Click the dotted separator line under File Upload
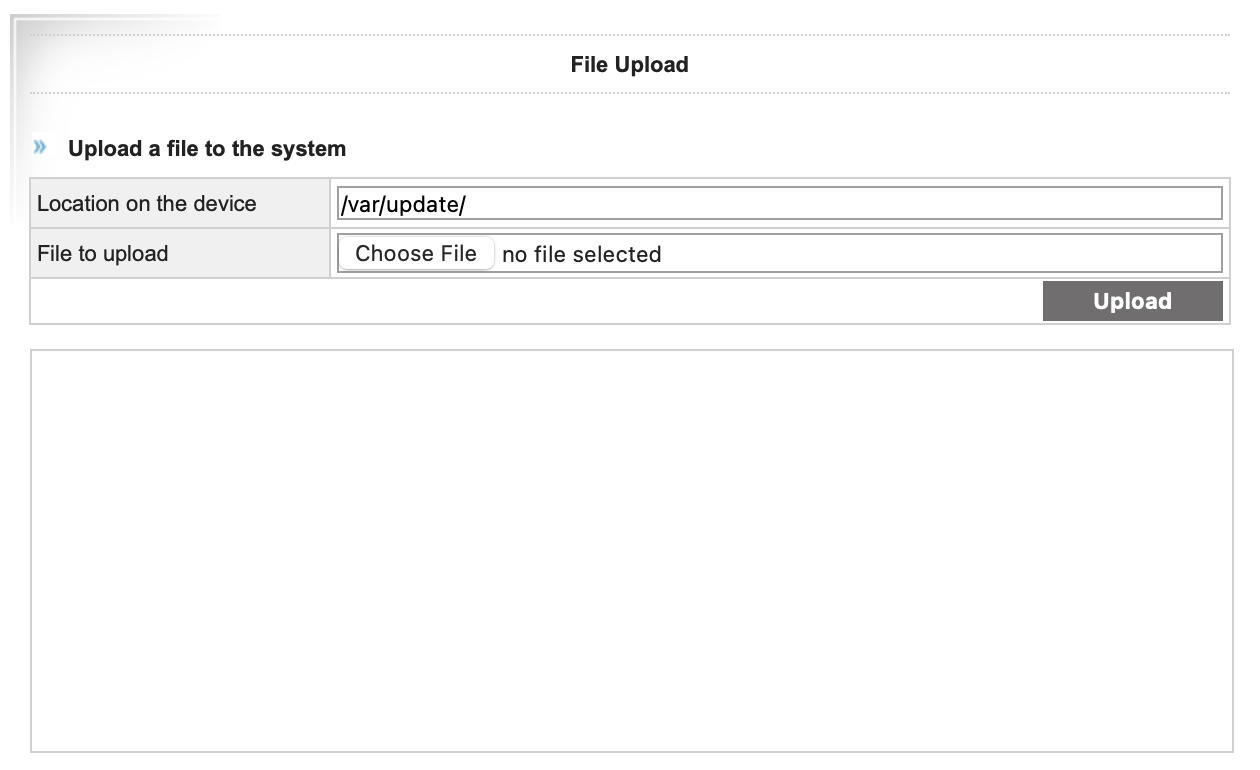 click(x=630, y=93)
